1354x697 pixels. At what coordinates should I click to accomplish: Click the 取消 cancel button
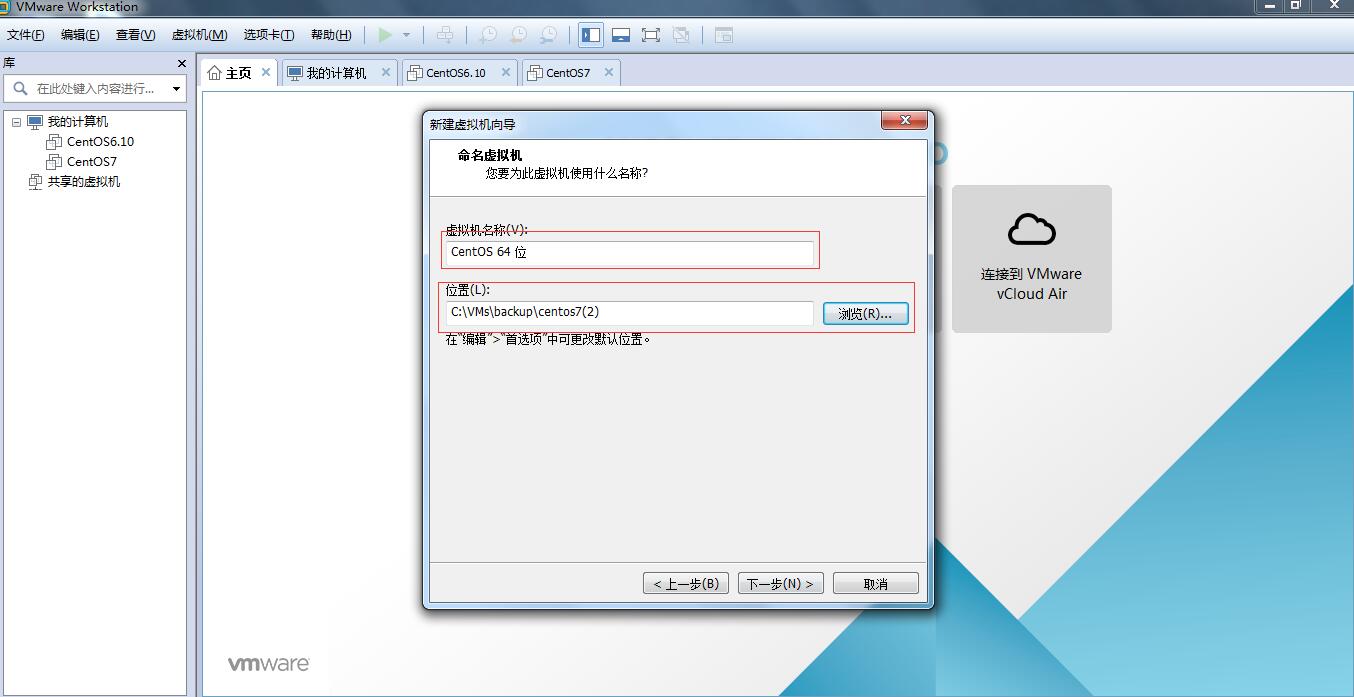(875, 583)
